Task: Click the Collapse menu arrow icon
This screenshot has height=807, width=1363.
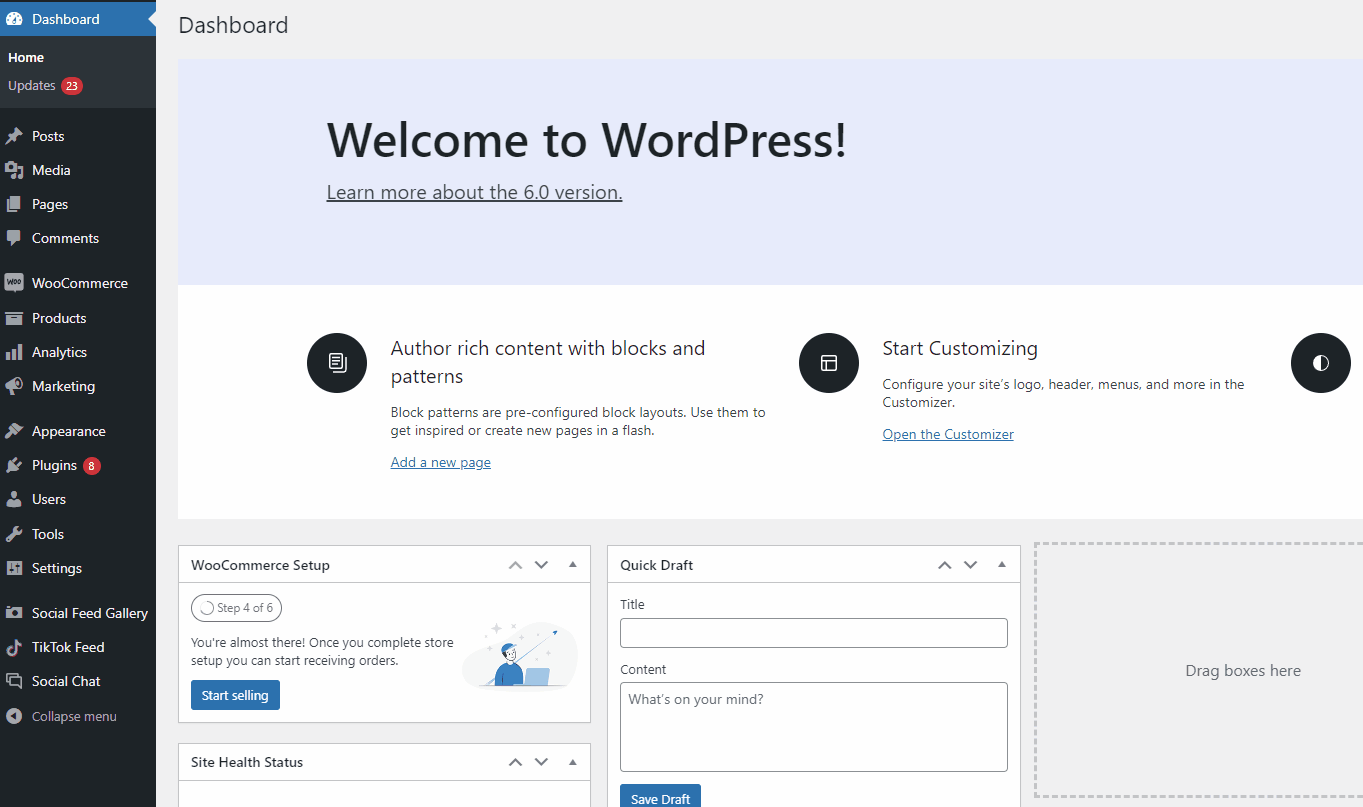Action: 14,716
